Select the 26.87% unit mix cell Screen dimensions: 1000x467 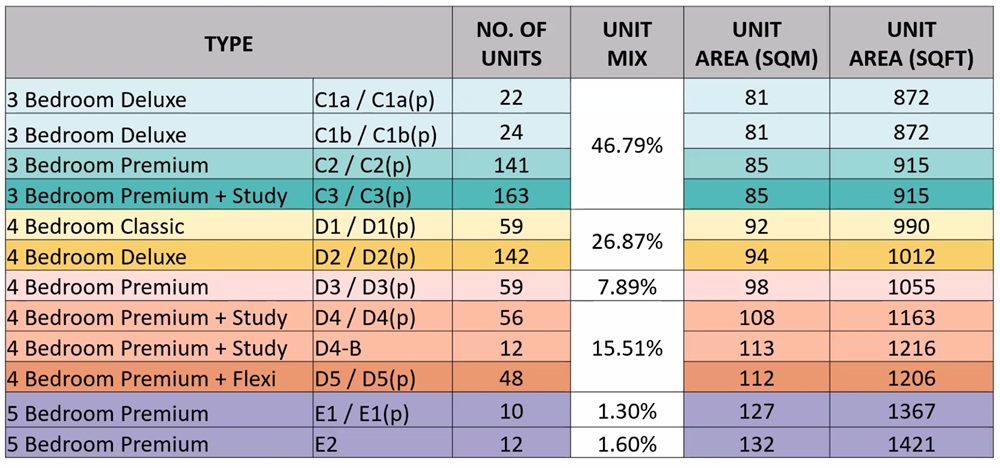[627, 241]
